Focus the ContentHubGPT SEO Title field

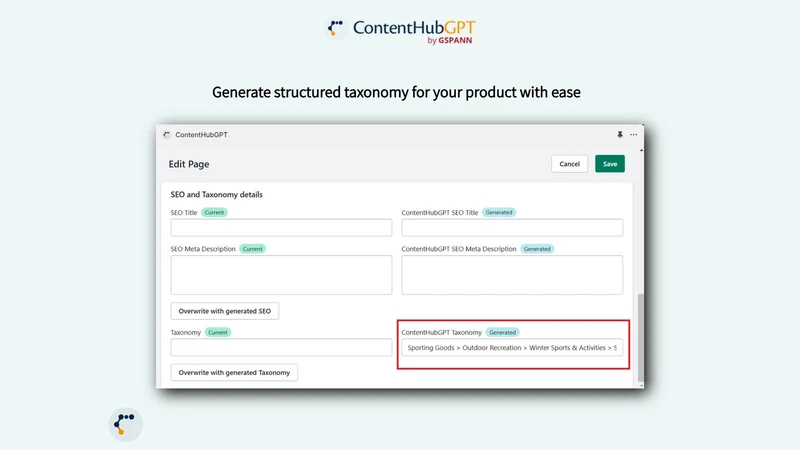click(512, 228)
